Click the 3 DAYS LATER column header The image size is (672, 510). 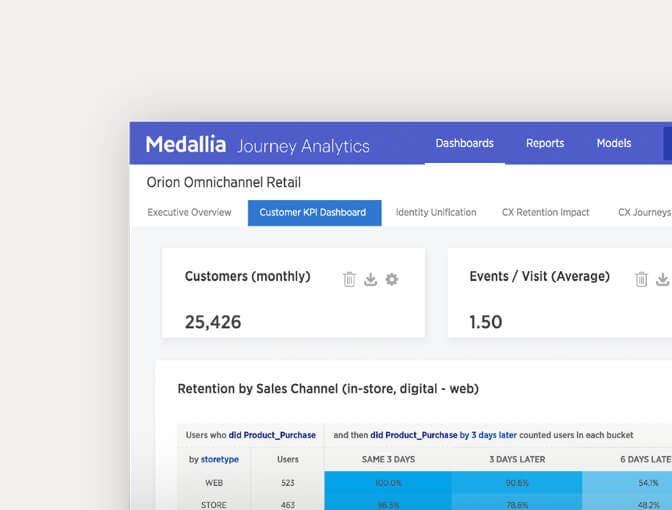click(517, 459)
